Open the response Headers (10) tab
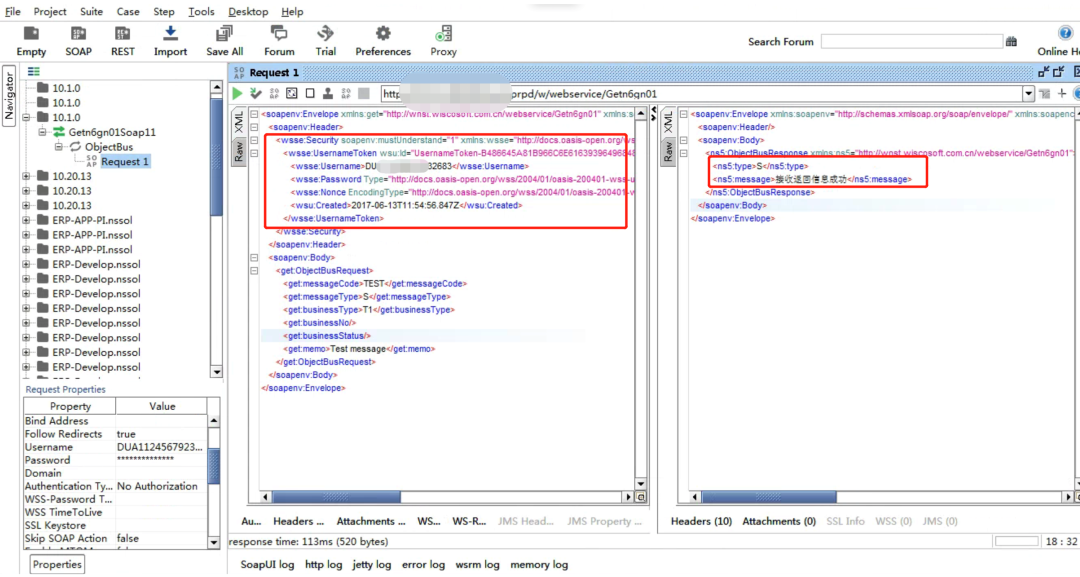The image size is (1080, 577). tap(701, 521)
